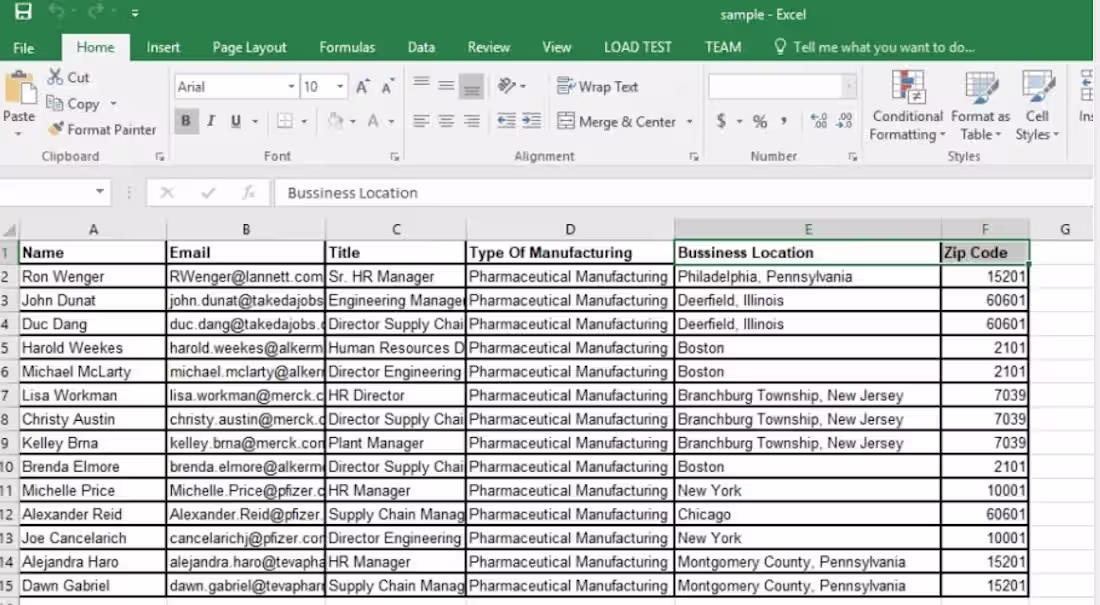Click Accounting dollar format icon
The image size is (1100, 605).
720,121
